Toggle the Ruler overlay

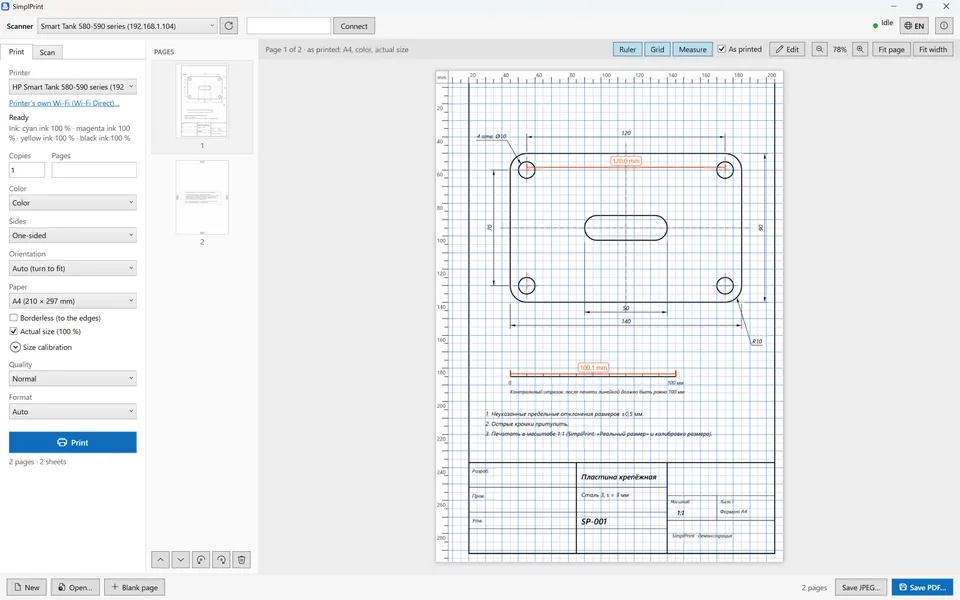[x=628, y=49]
